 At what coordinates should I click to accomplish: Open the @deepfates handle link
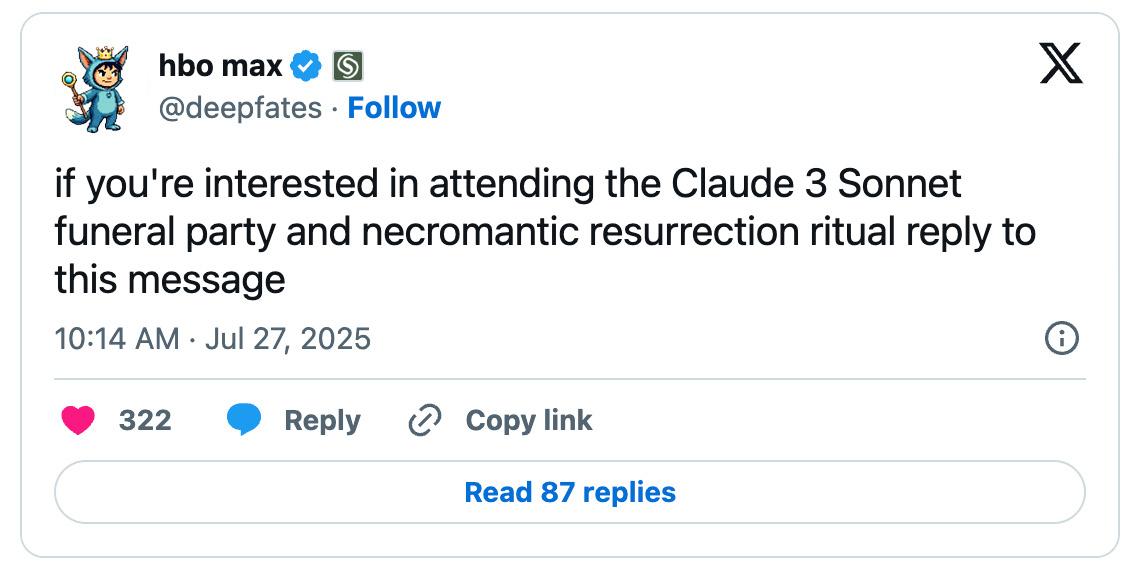coord(240,108)
